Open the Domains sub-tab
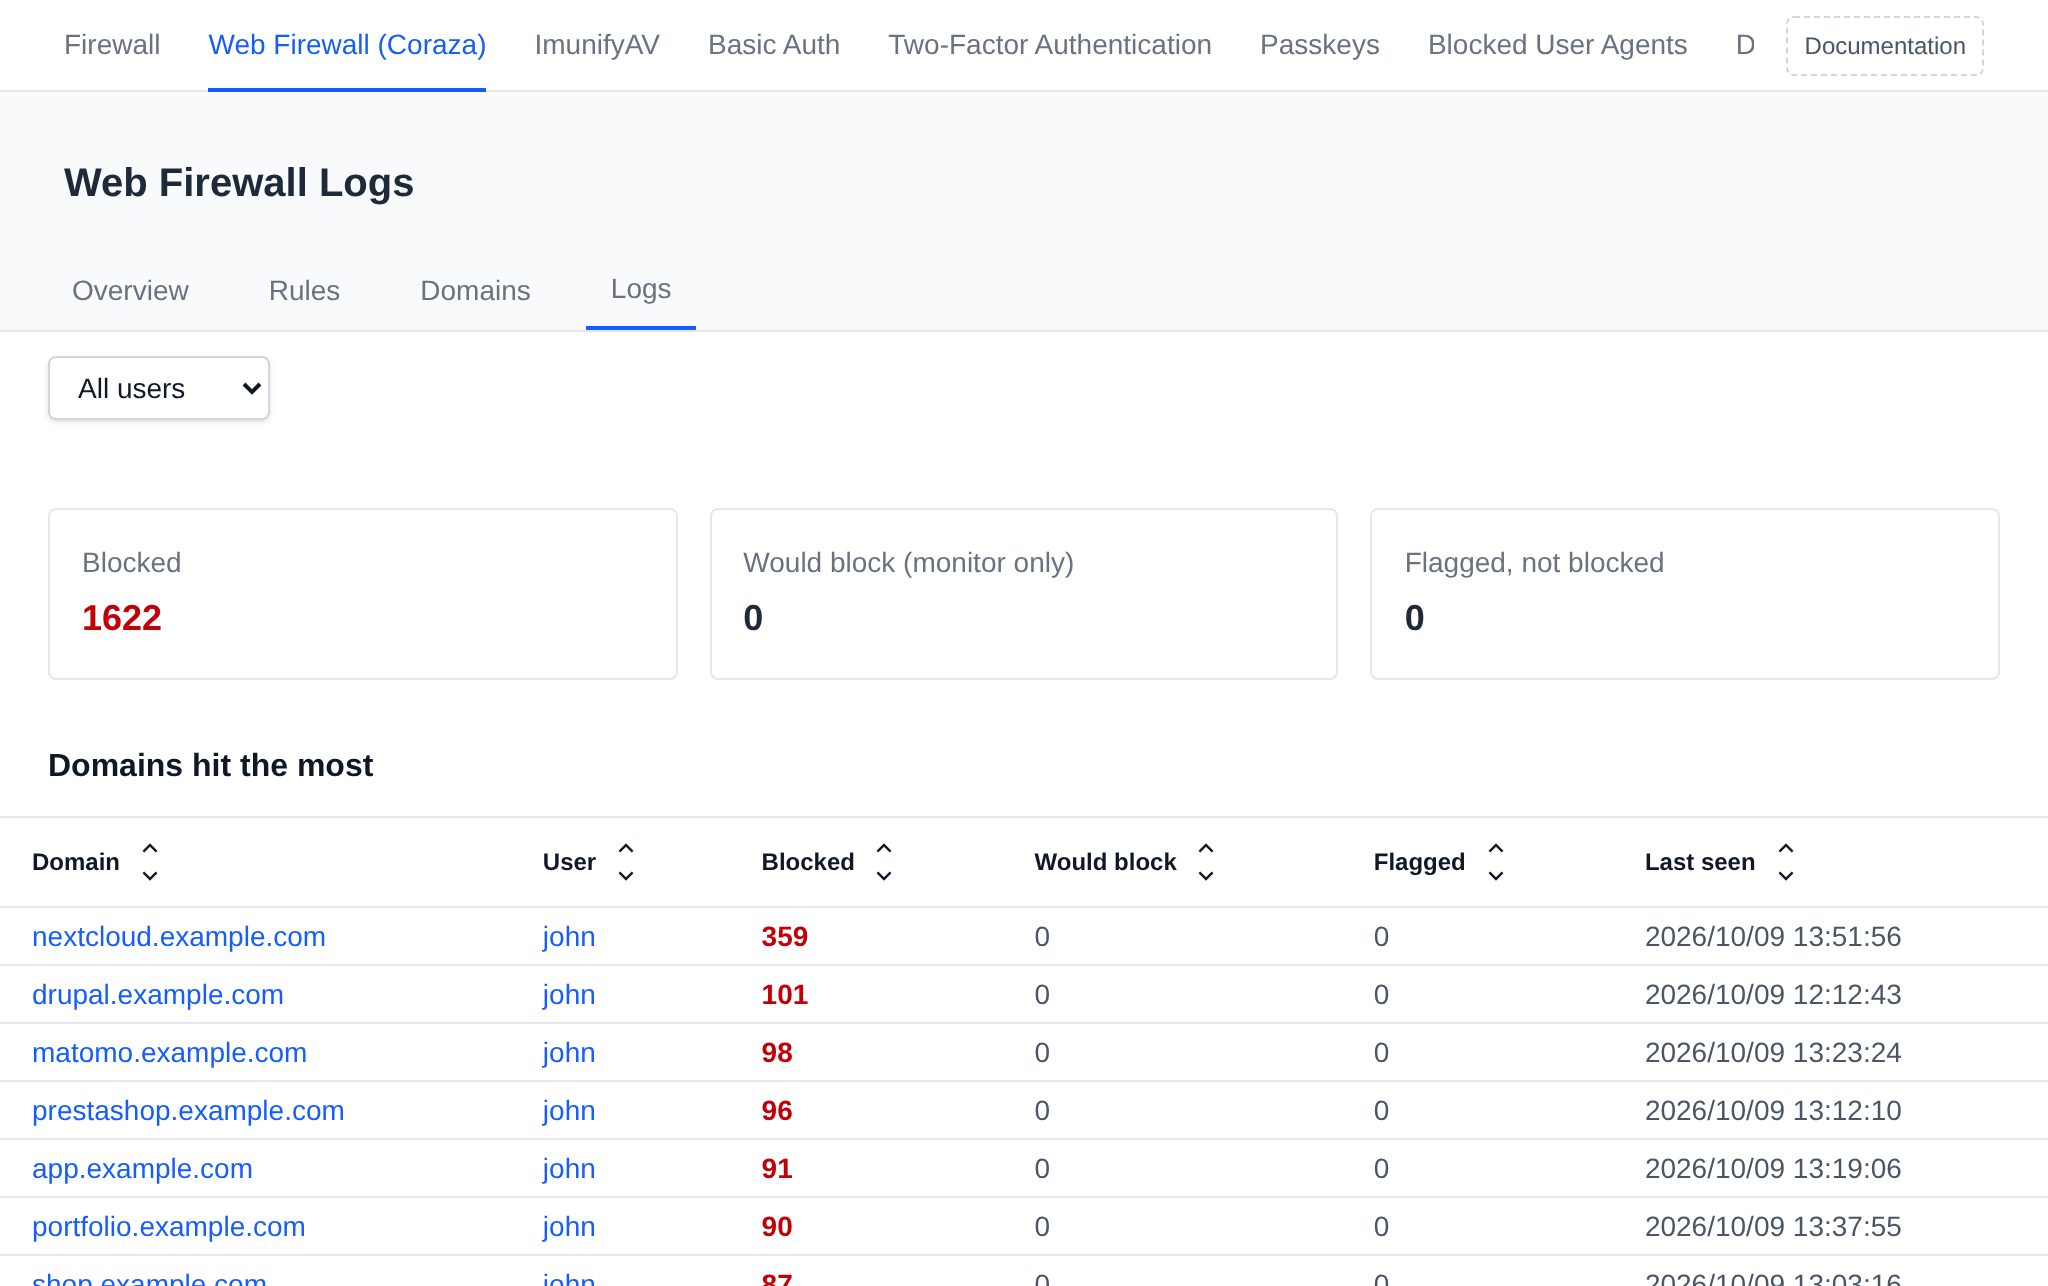Viewport: 2048px width, 1286px height. tap(475, 291)
